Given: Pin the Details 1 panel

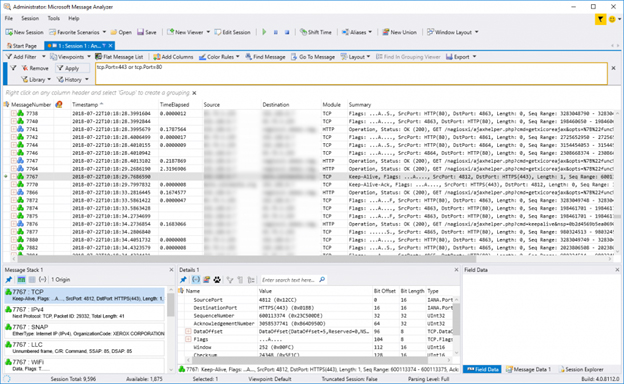Looking at the screenshot, I should (183, 280).
